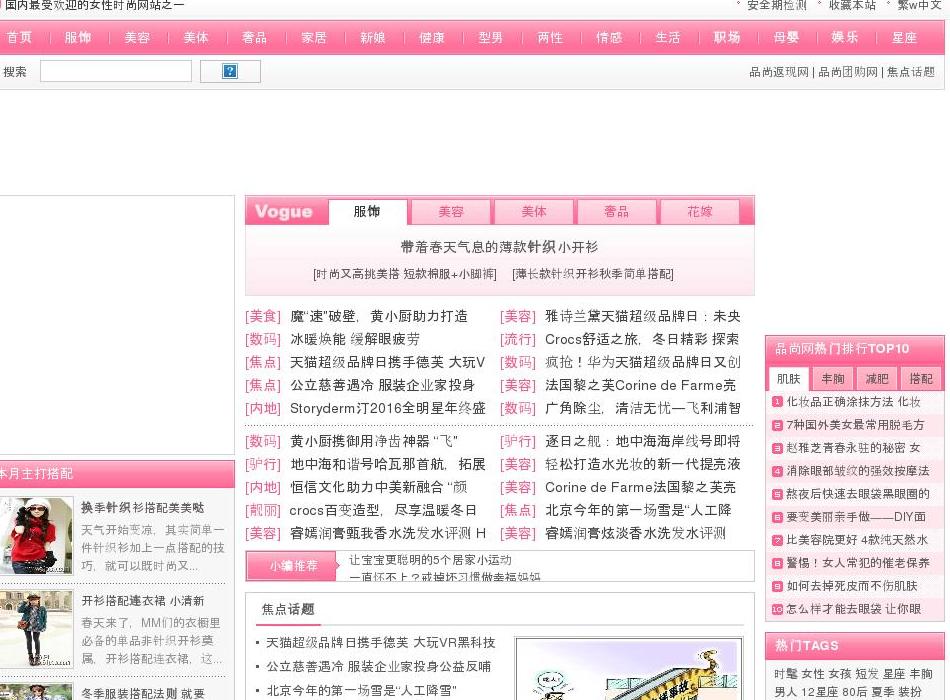Open 品尚团购网 link

click(848, 72)
